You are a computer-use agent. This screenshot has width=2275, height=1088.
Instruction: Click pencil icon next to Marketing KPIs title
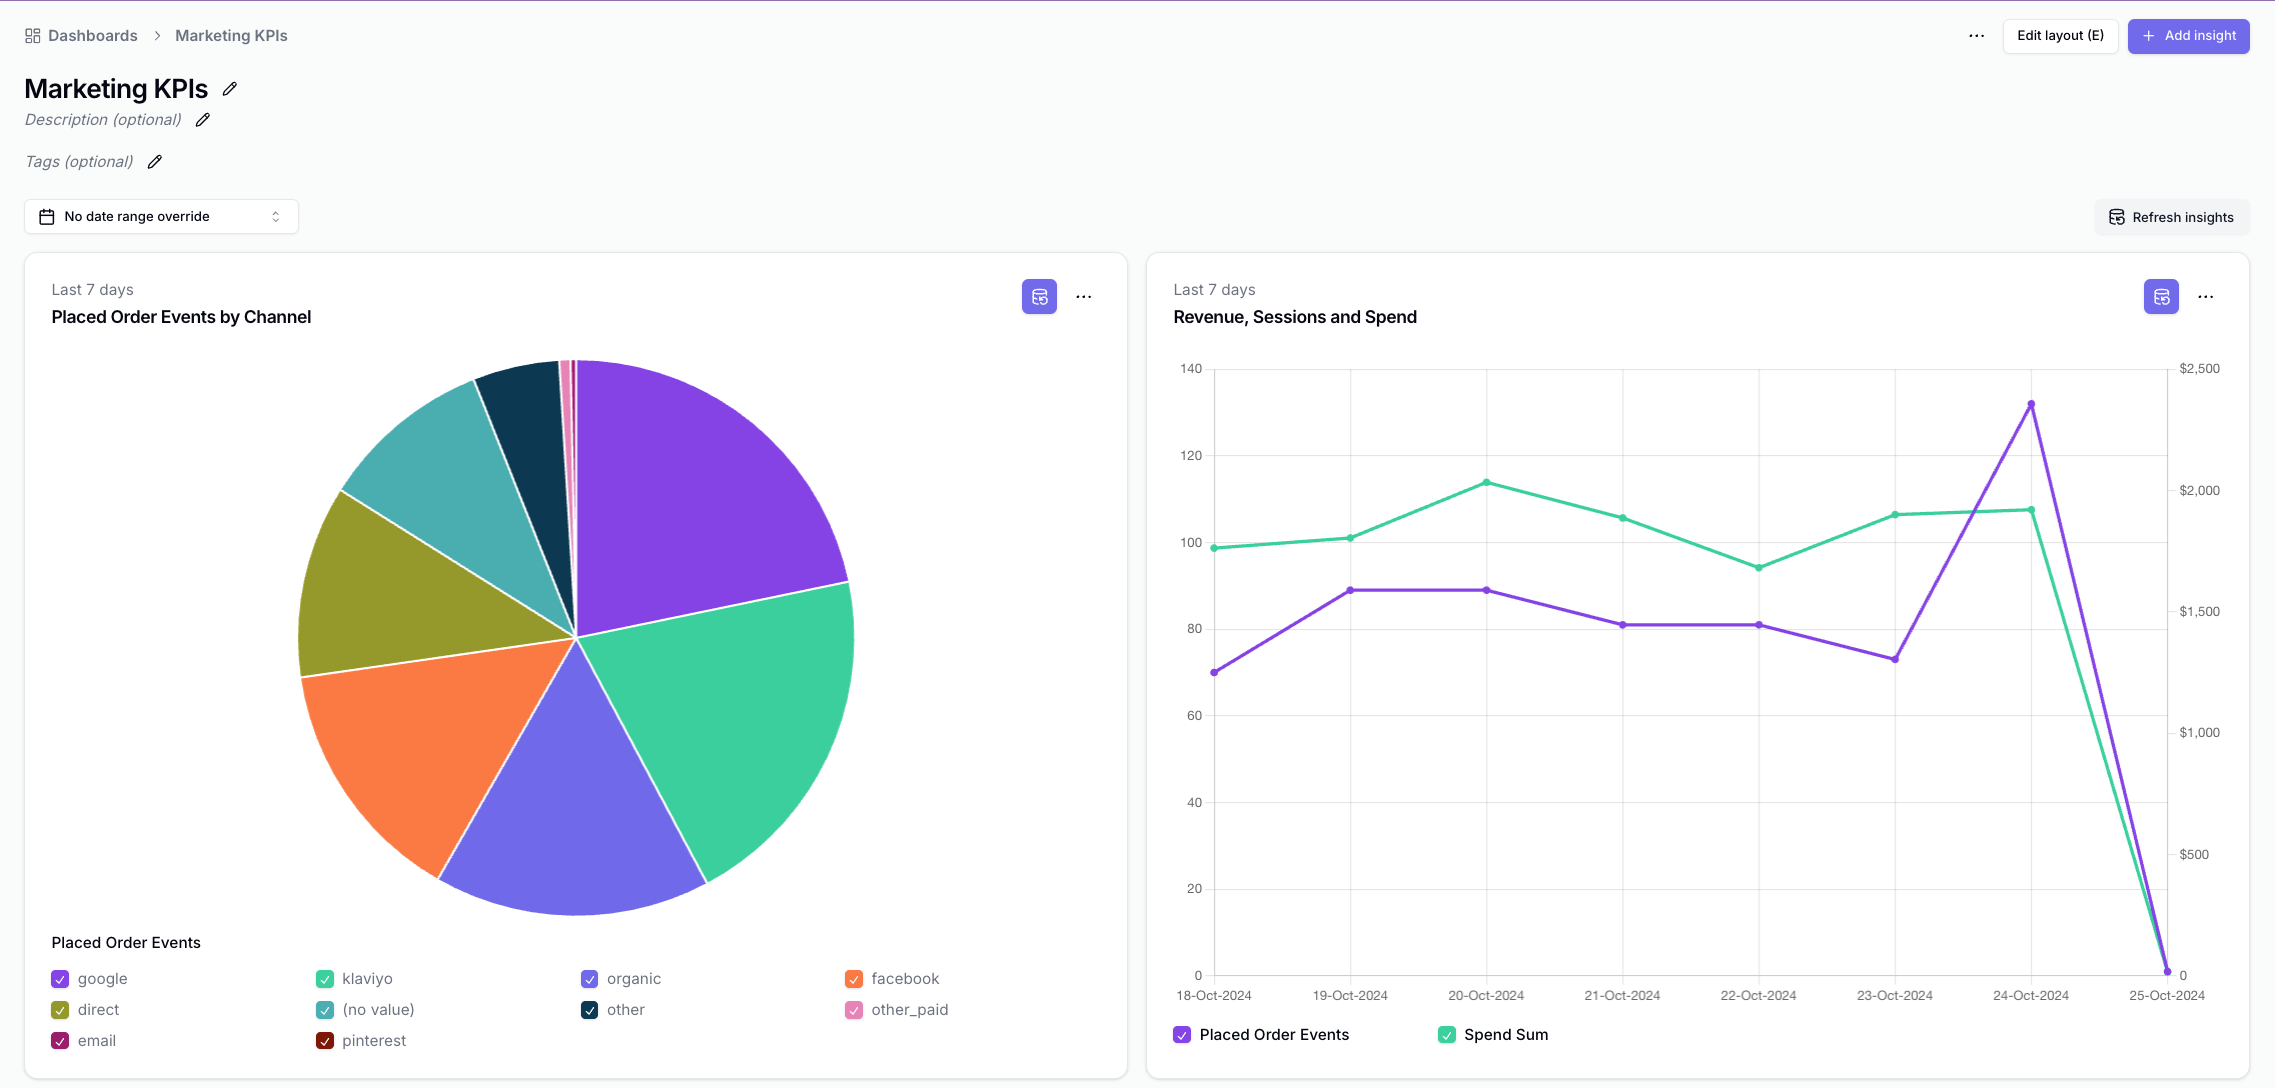[230, 89]
